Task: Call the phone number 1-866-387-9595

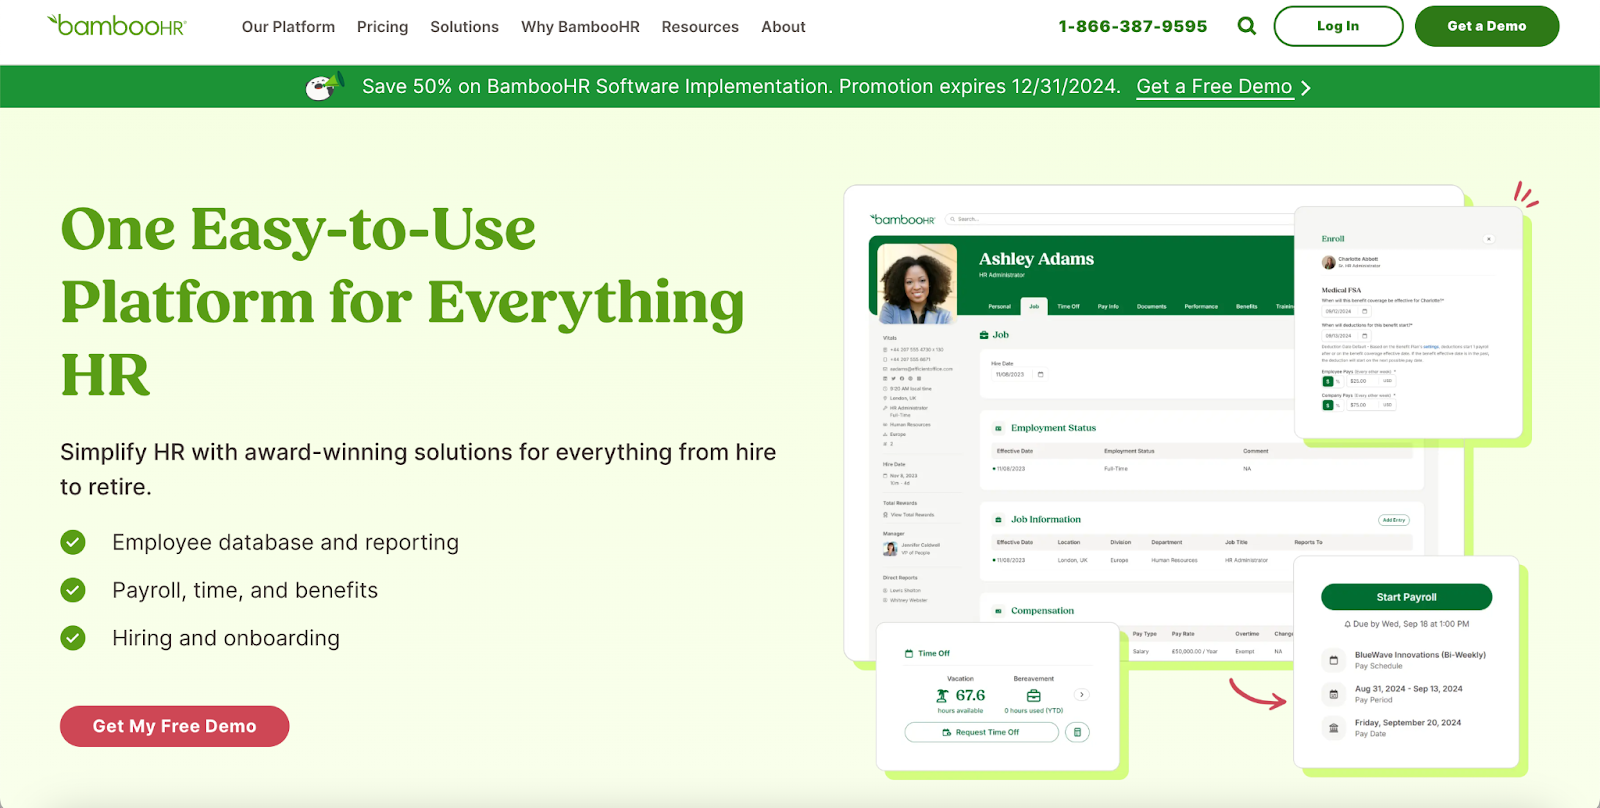Action: point(1132,26)
